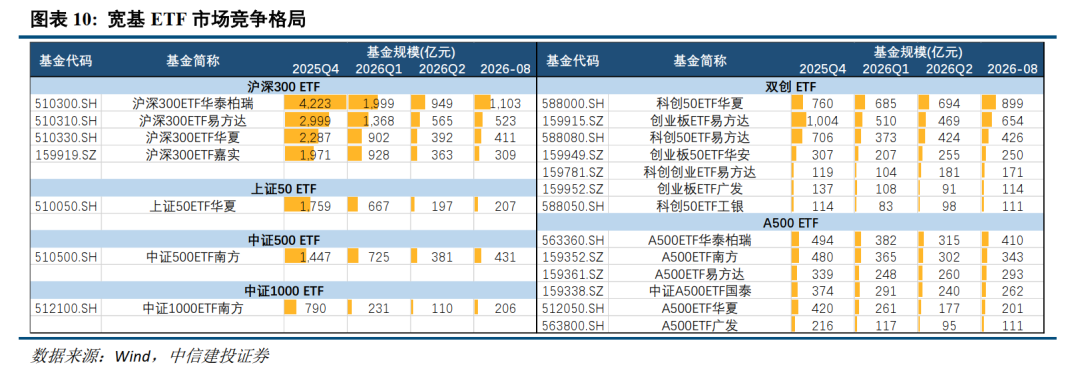Select fund name 沪深300ETF嘉实
Image resolution: width=1080 pixels, height=379 pixels.
pos(193,154)
